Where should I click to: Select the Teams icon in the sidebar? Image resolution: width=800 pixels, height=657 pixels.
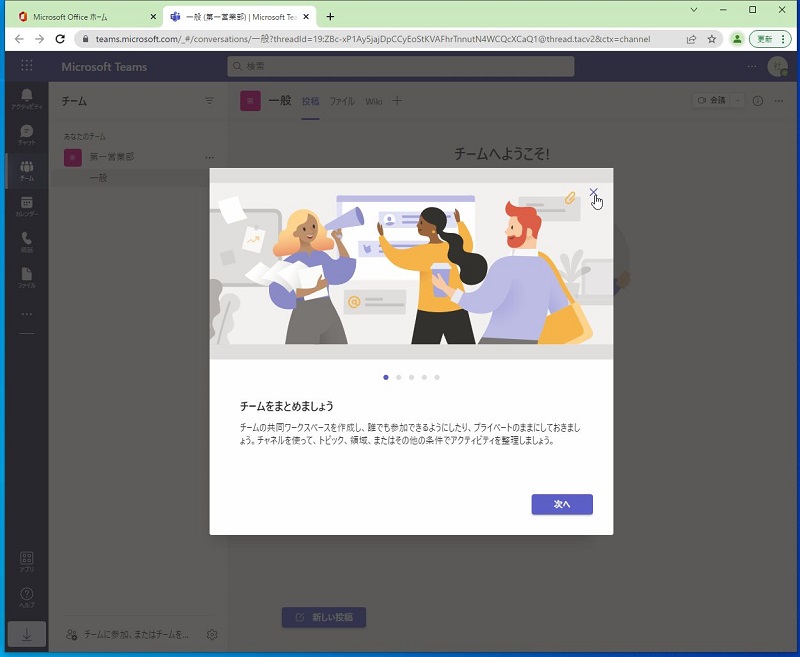[x=27, y=171]
